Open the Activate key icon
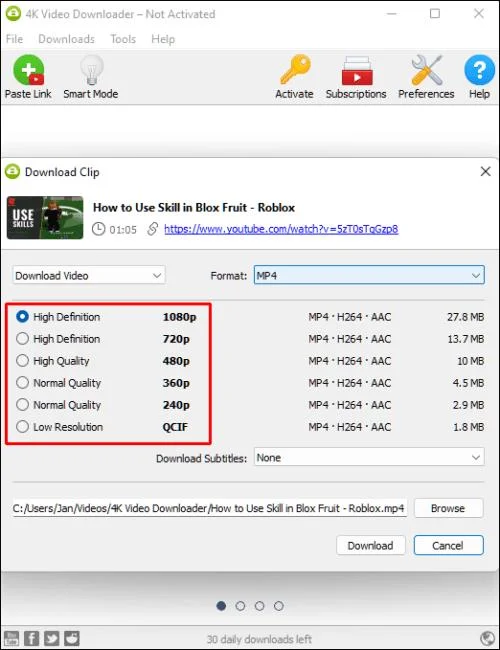The height and width of the screenshot is (650, 500). [295, 69]
